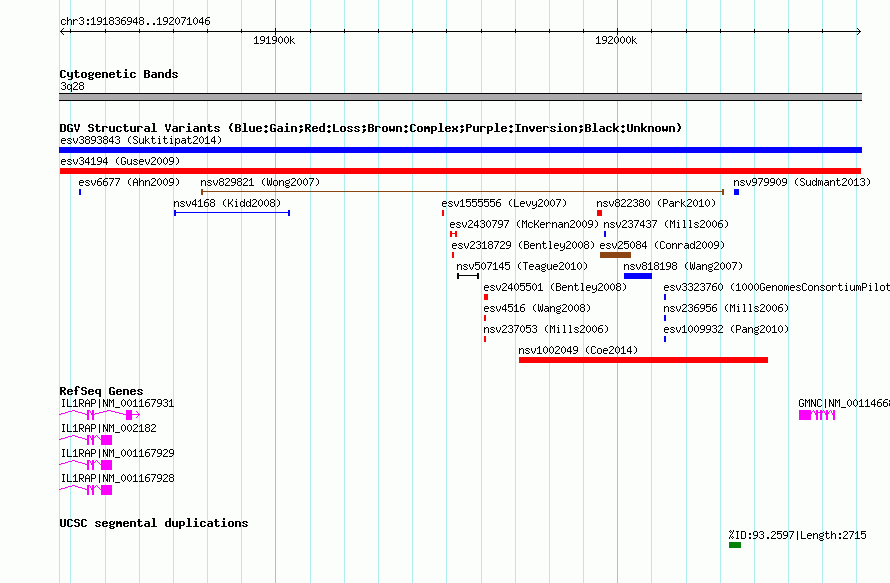Click the red nsv1002049 loss variant bar
890x583 pixels.
[x=643, y=360]
